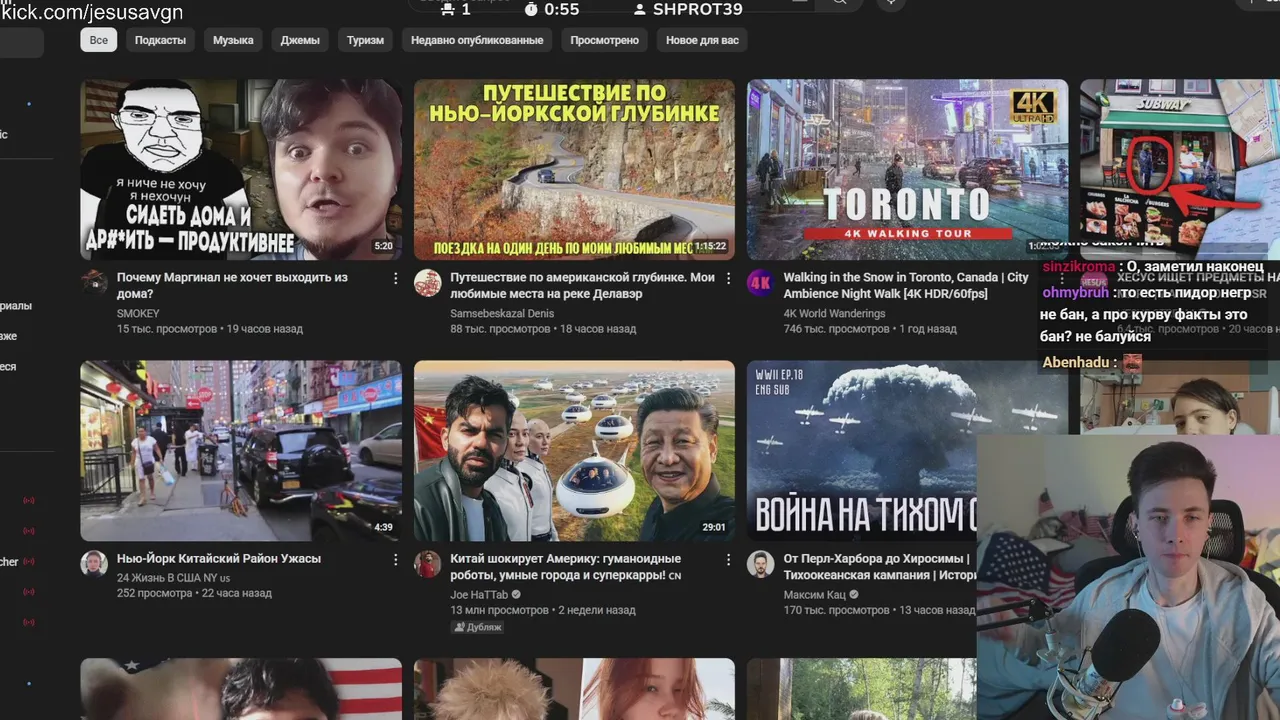
Task: Click the 'SHPROT39' overlay label
Action: [697, 9]
